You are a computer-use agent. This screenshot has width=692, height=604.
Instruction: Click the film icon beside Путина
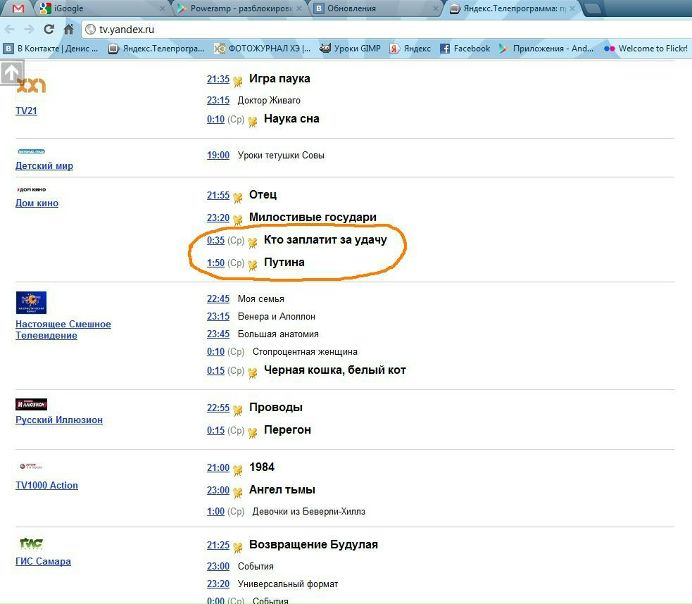click(253, 265)
